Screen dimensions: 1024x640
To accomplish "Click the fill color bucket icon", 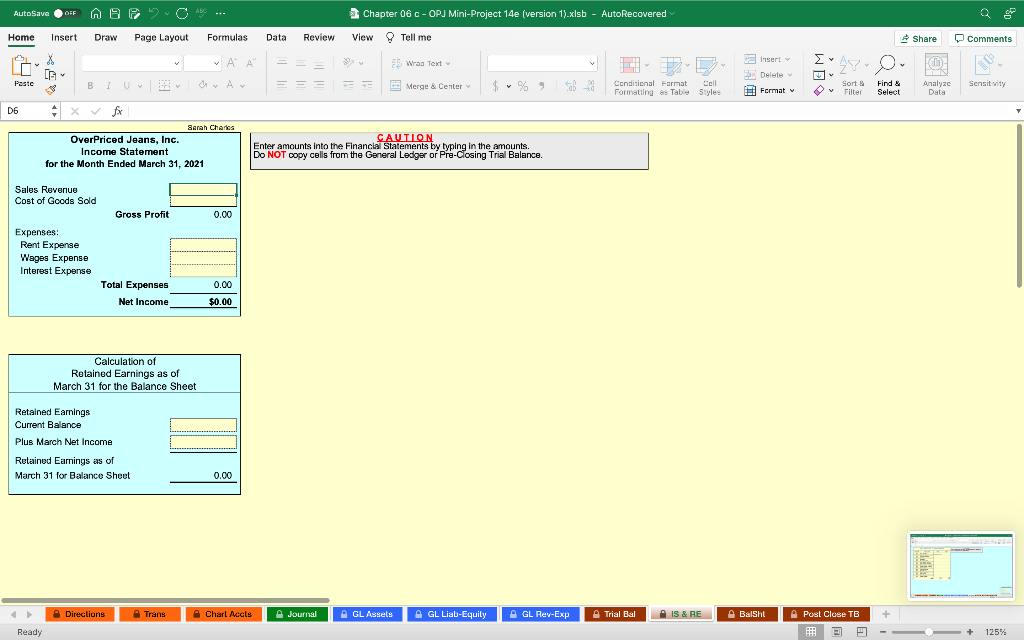I will click(x=203, y=85).
